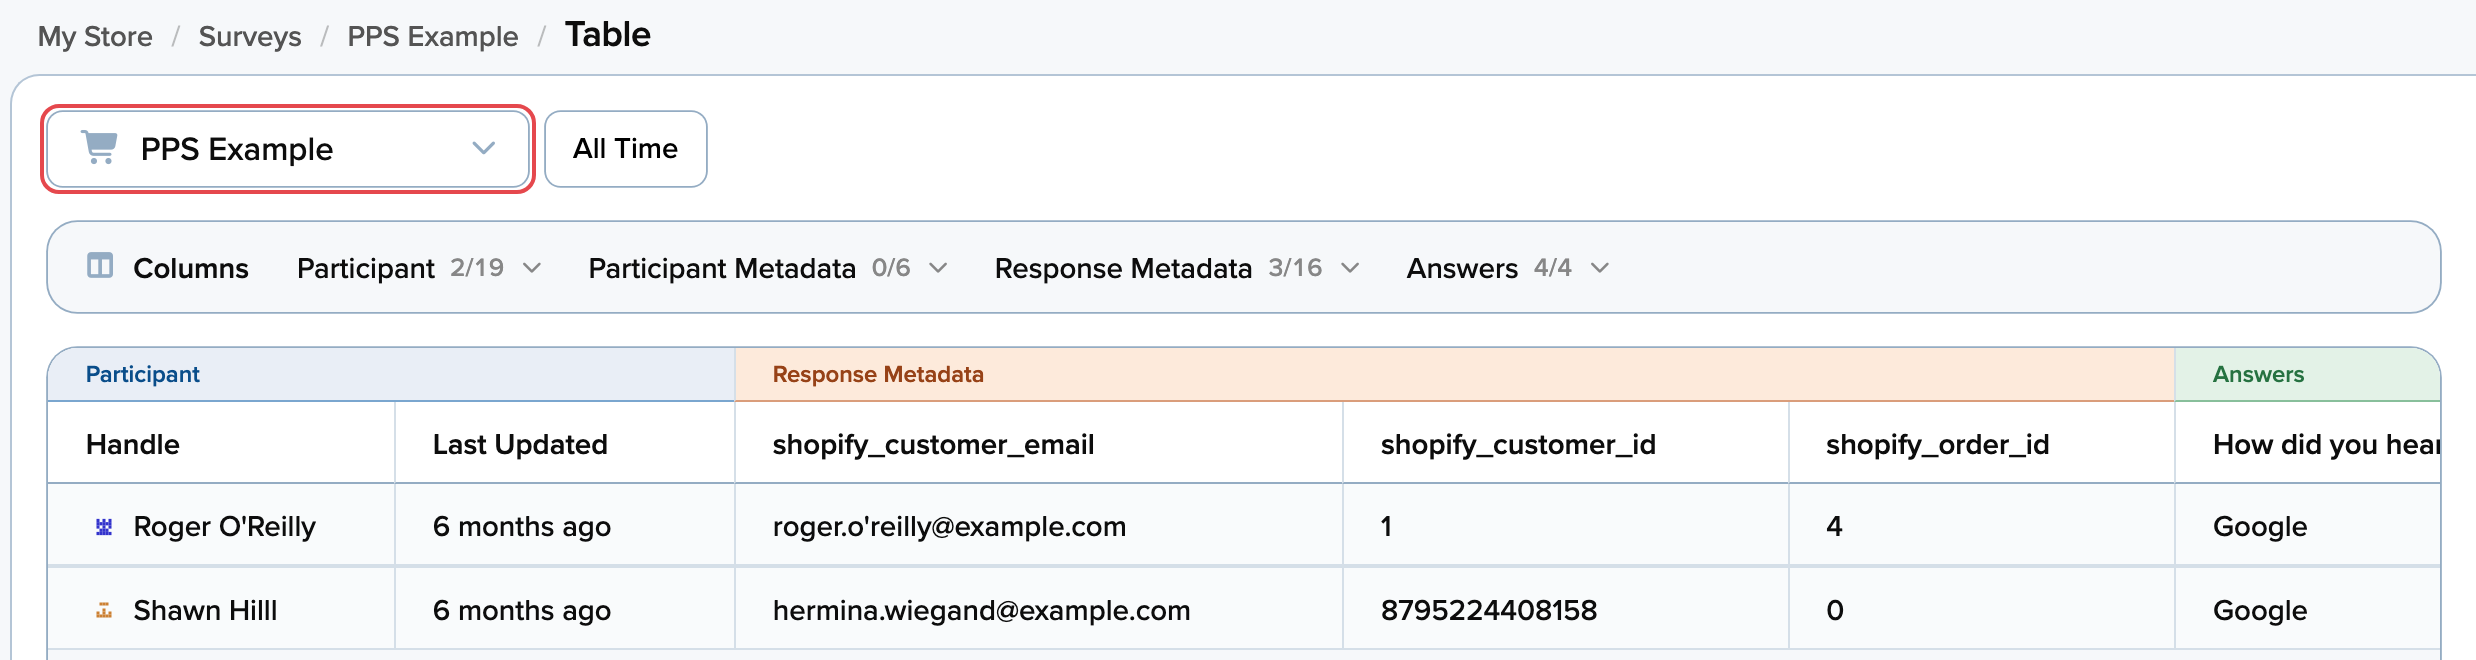Screen dimensions: 2476x660
Task: Click the 'How did you hear' column header
Action: coord(2308,443)
